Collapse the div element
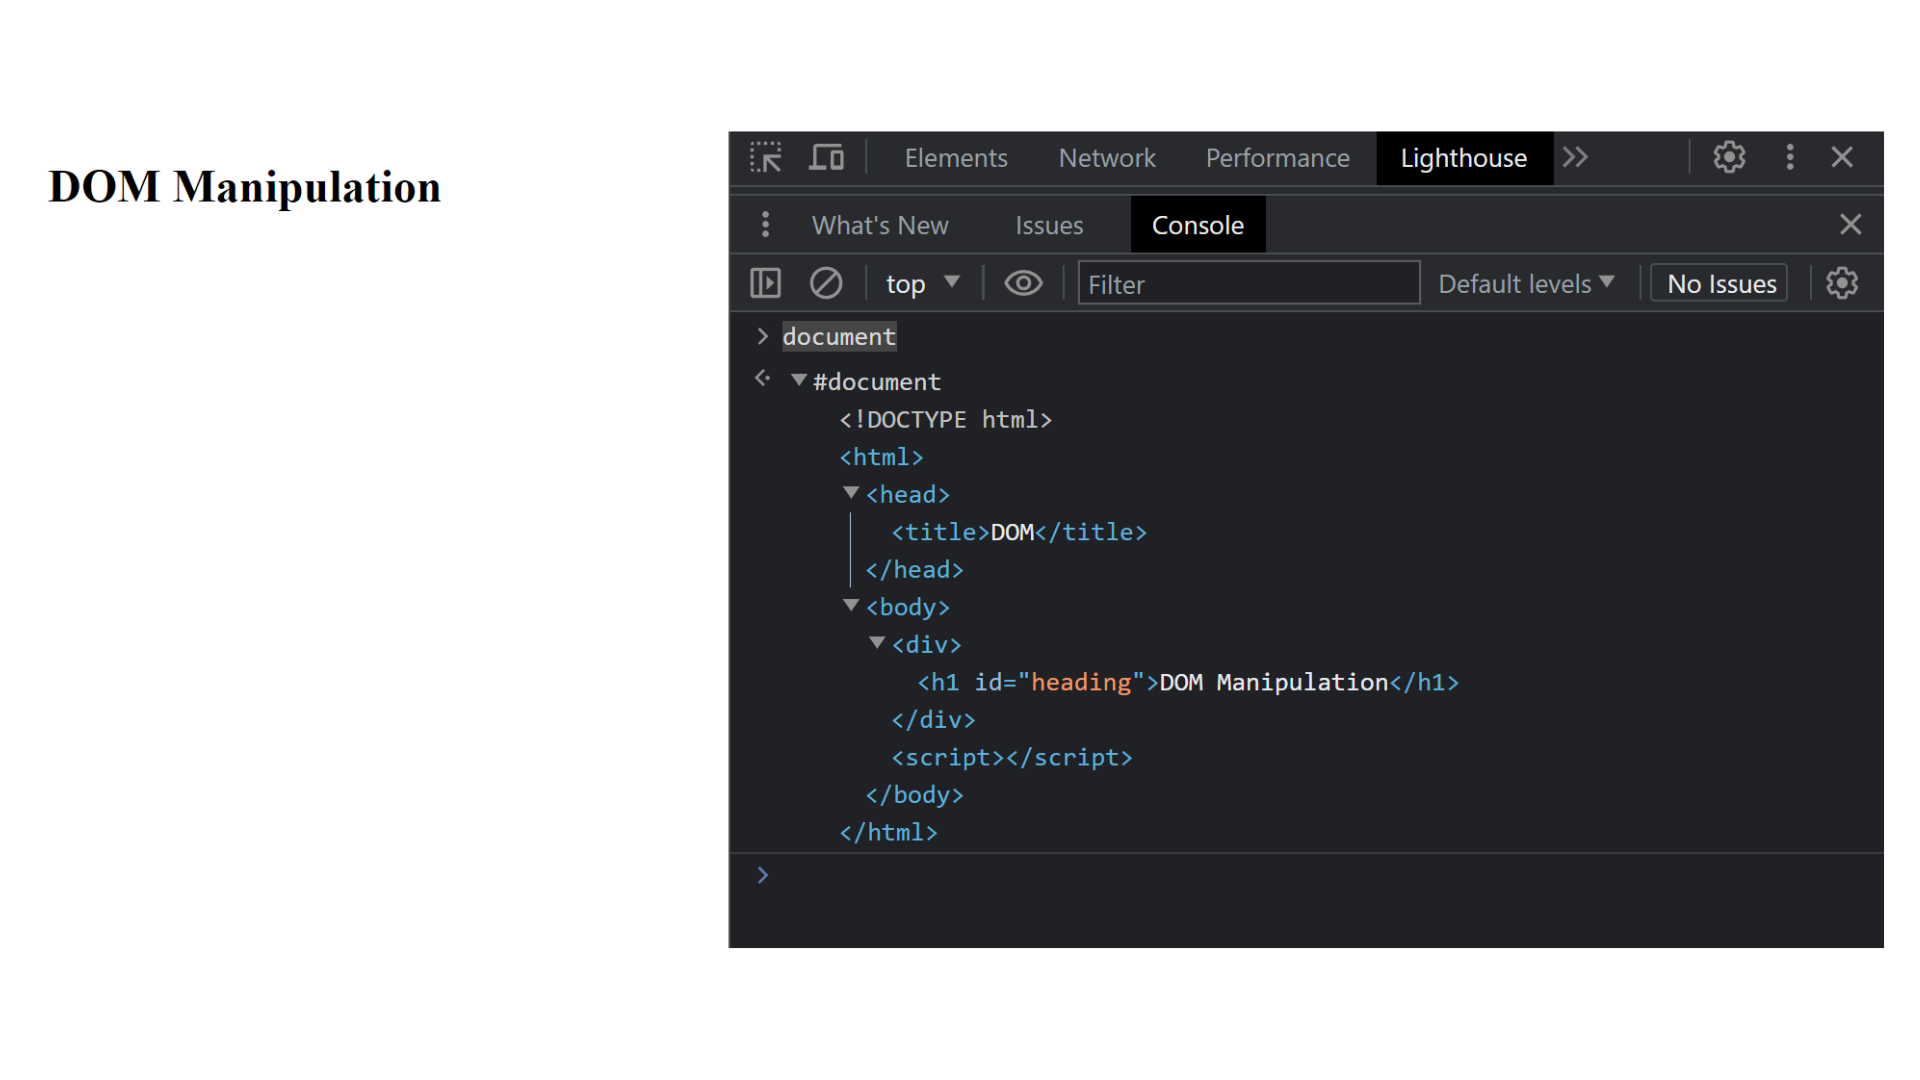Screen dimensions: 1920x1080 (x=877, y=643)
